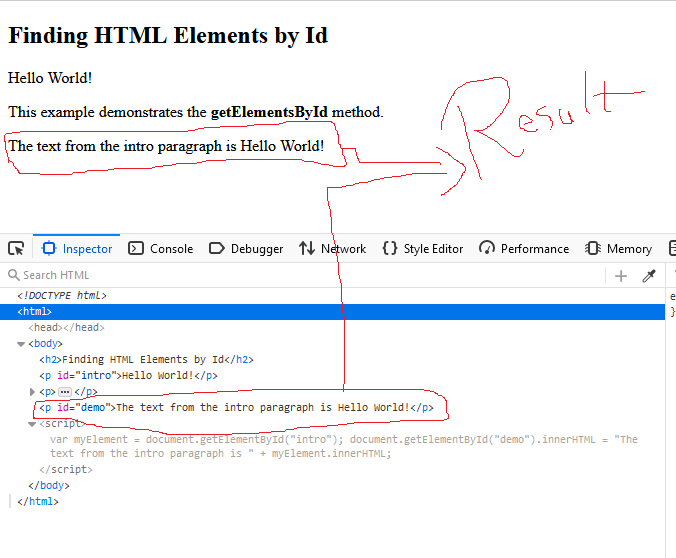
Task: Open the Memory tab
Action: click(x=618, y=249)
